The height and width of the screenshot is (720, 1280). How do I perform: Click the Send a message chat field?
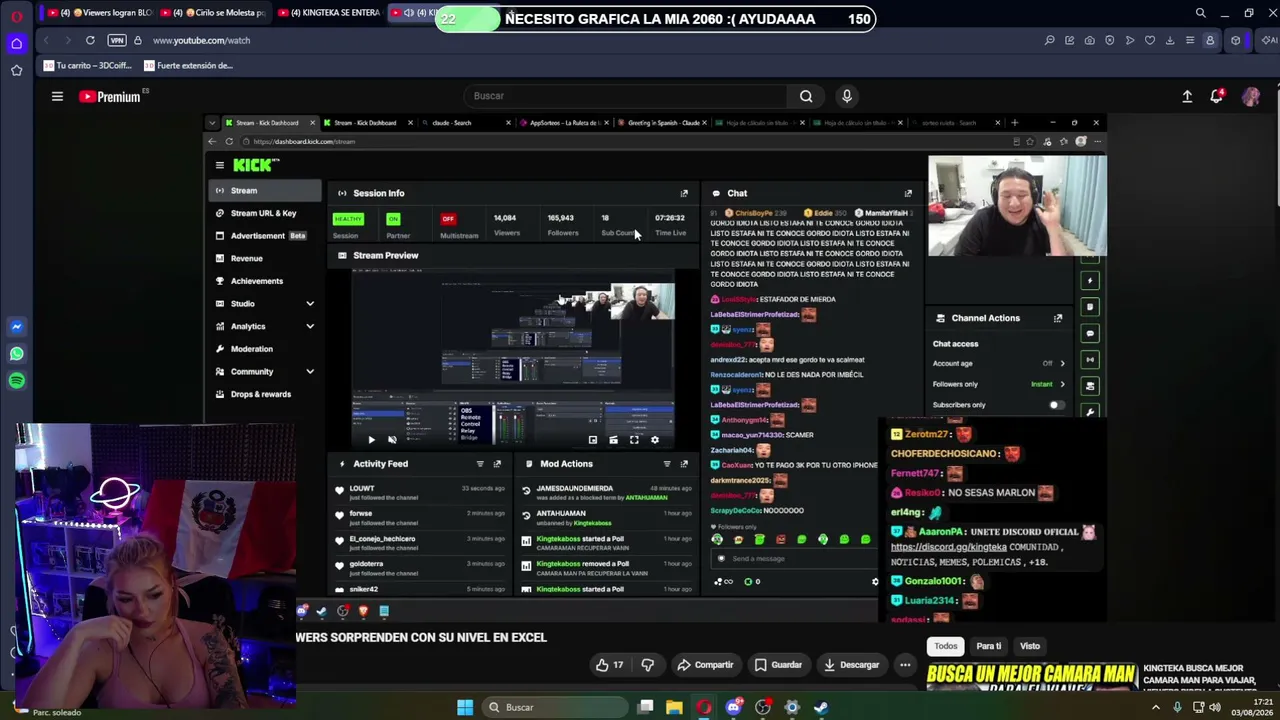pos(795,559)
